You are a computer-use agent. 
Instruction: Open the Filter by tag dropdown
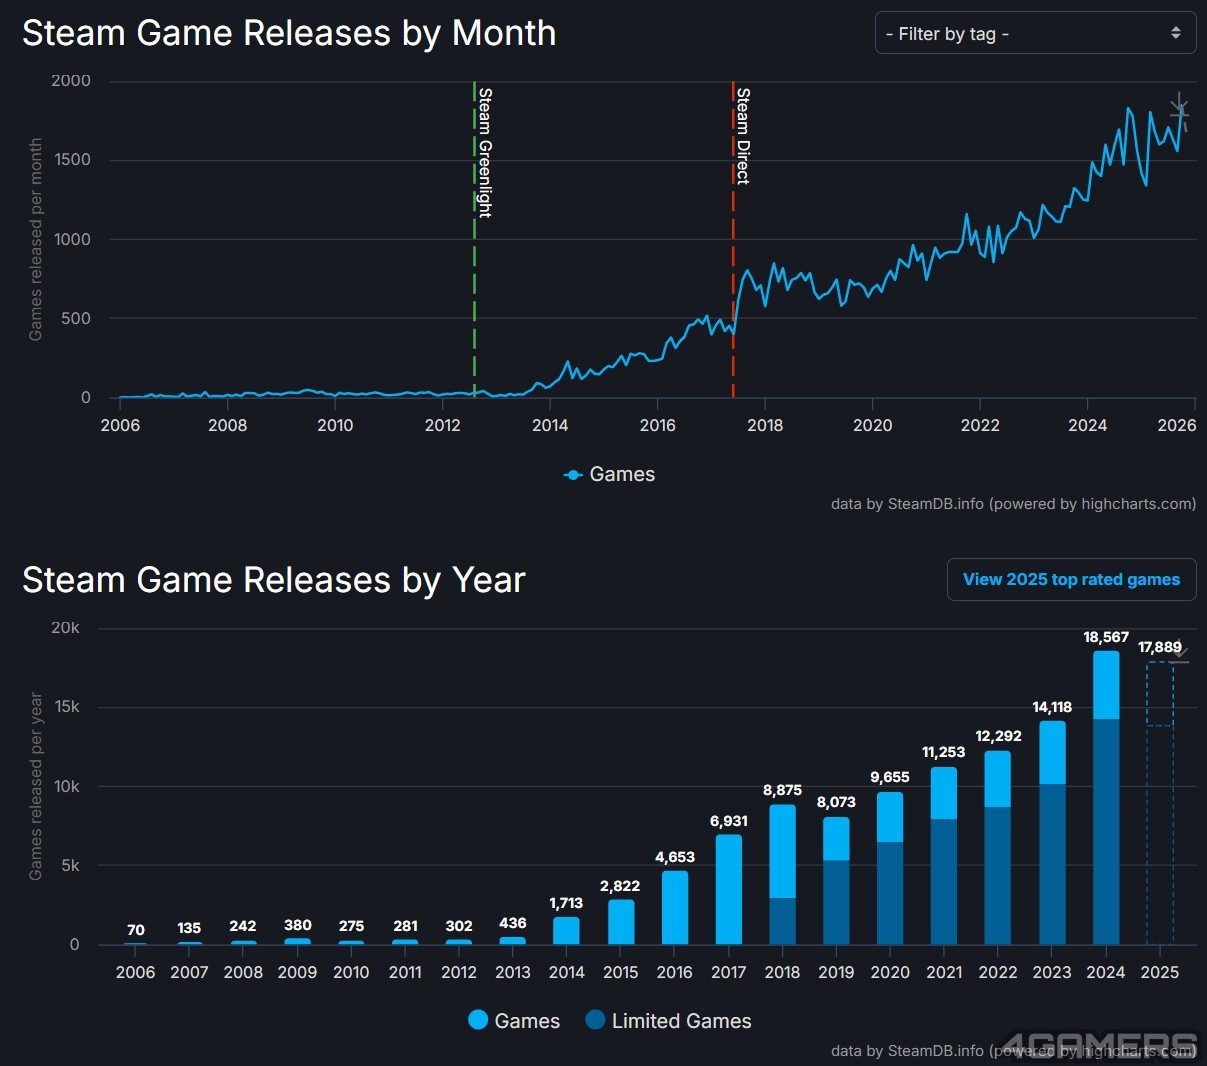click(1034, 34)
